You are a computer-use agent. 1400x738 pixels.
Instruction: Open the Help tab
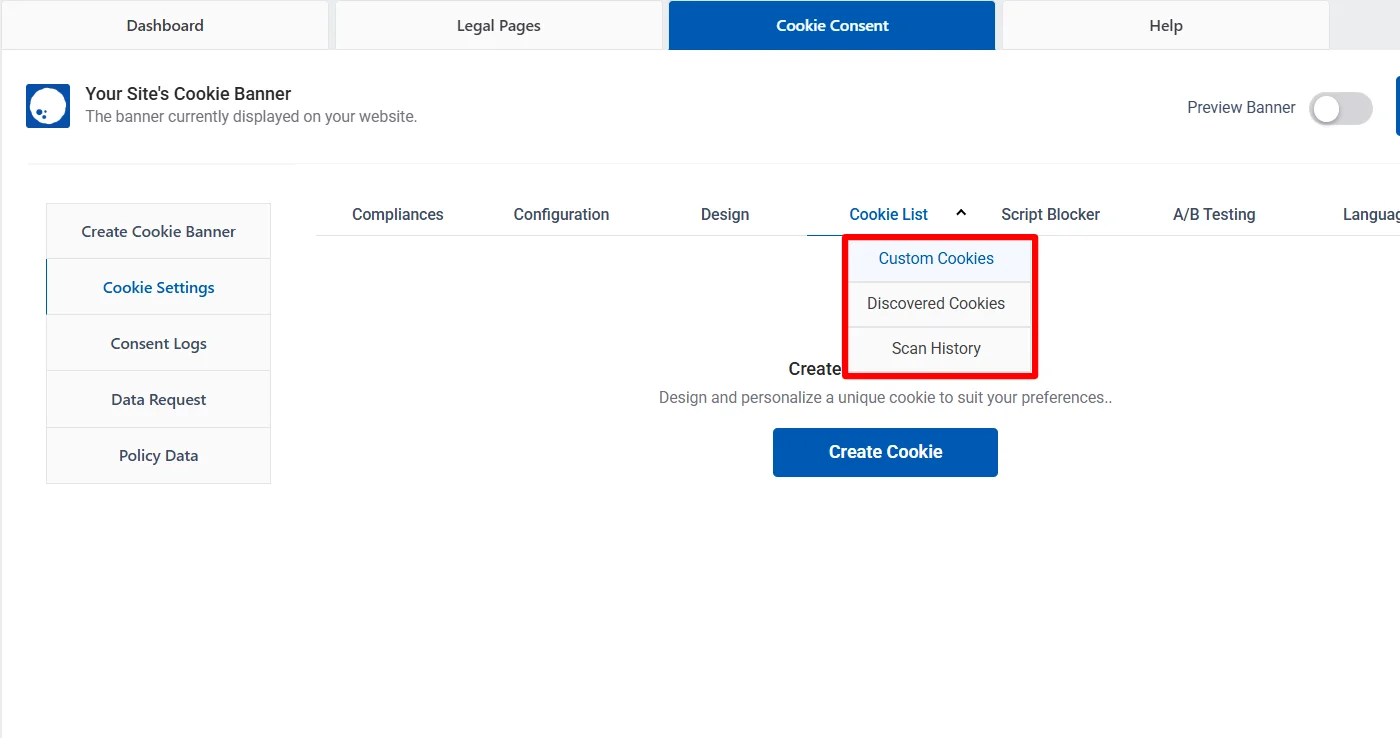(1166, 25)
